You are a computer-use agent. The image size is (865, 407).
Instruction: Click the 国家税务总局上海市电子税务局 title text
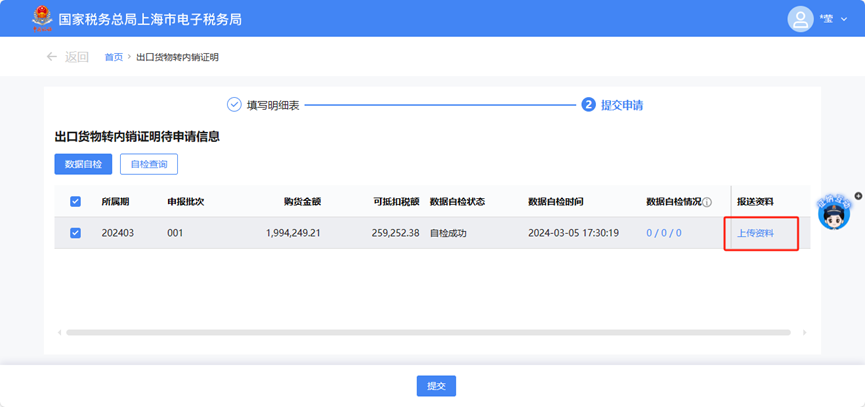pos(150,19)
